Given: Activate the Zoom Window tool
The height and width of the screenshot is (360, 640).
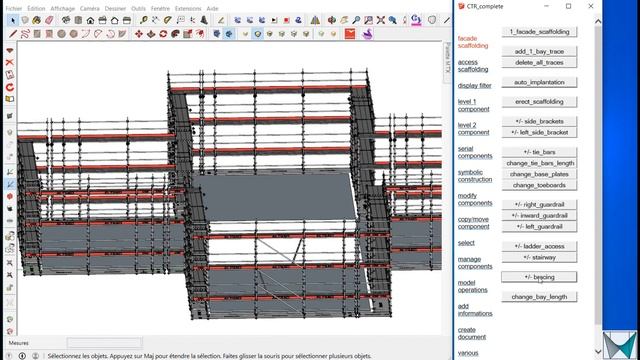Looking at the screenshot, I should (x=369, y=20).
